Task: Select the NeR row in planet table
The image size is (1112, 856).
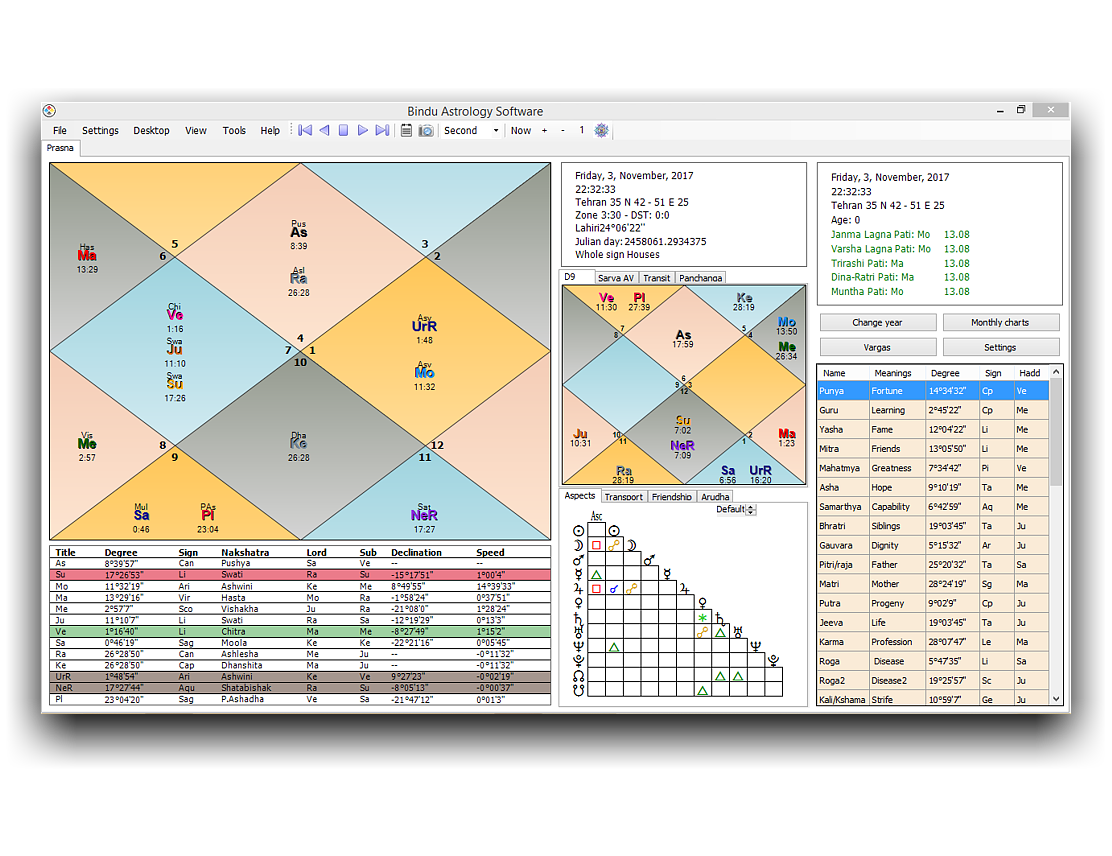Action: (300, 688)
